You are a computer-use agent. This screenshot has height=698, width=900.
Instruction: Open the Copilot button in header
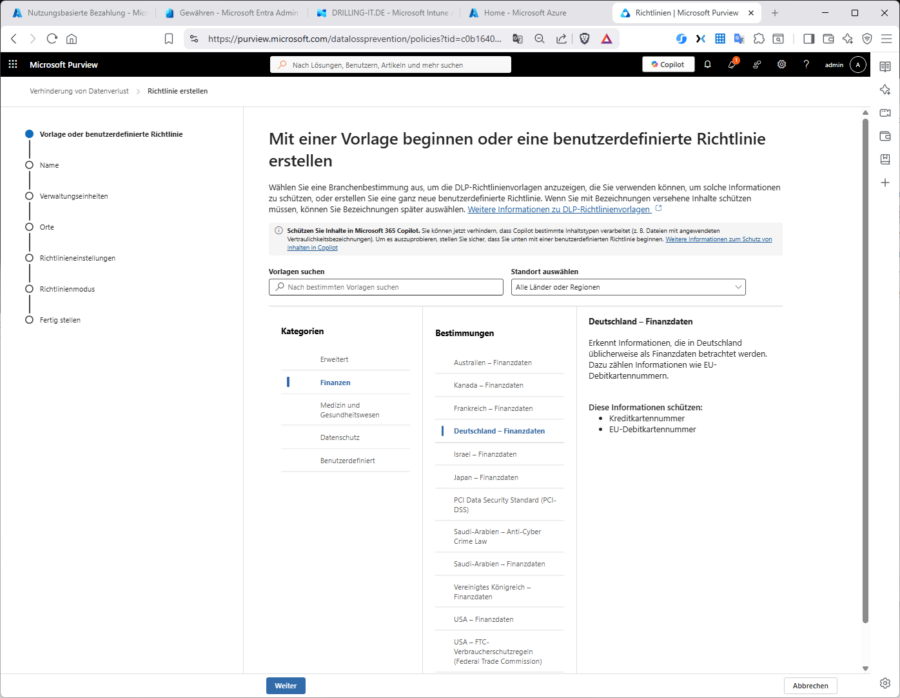click(x=668, y=64)
